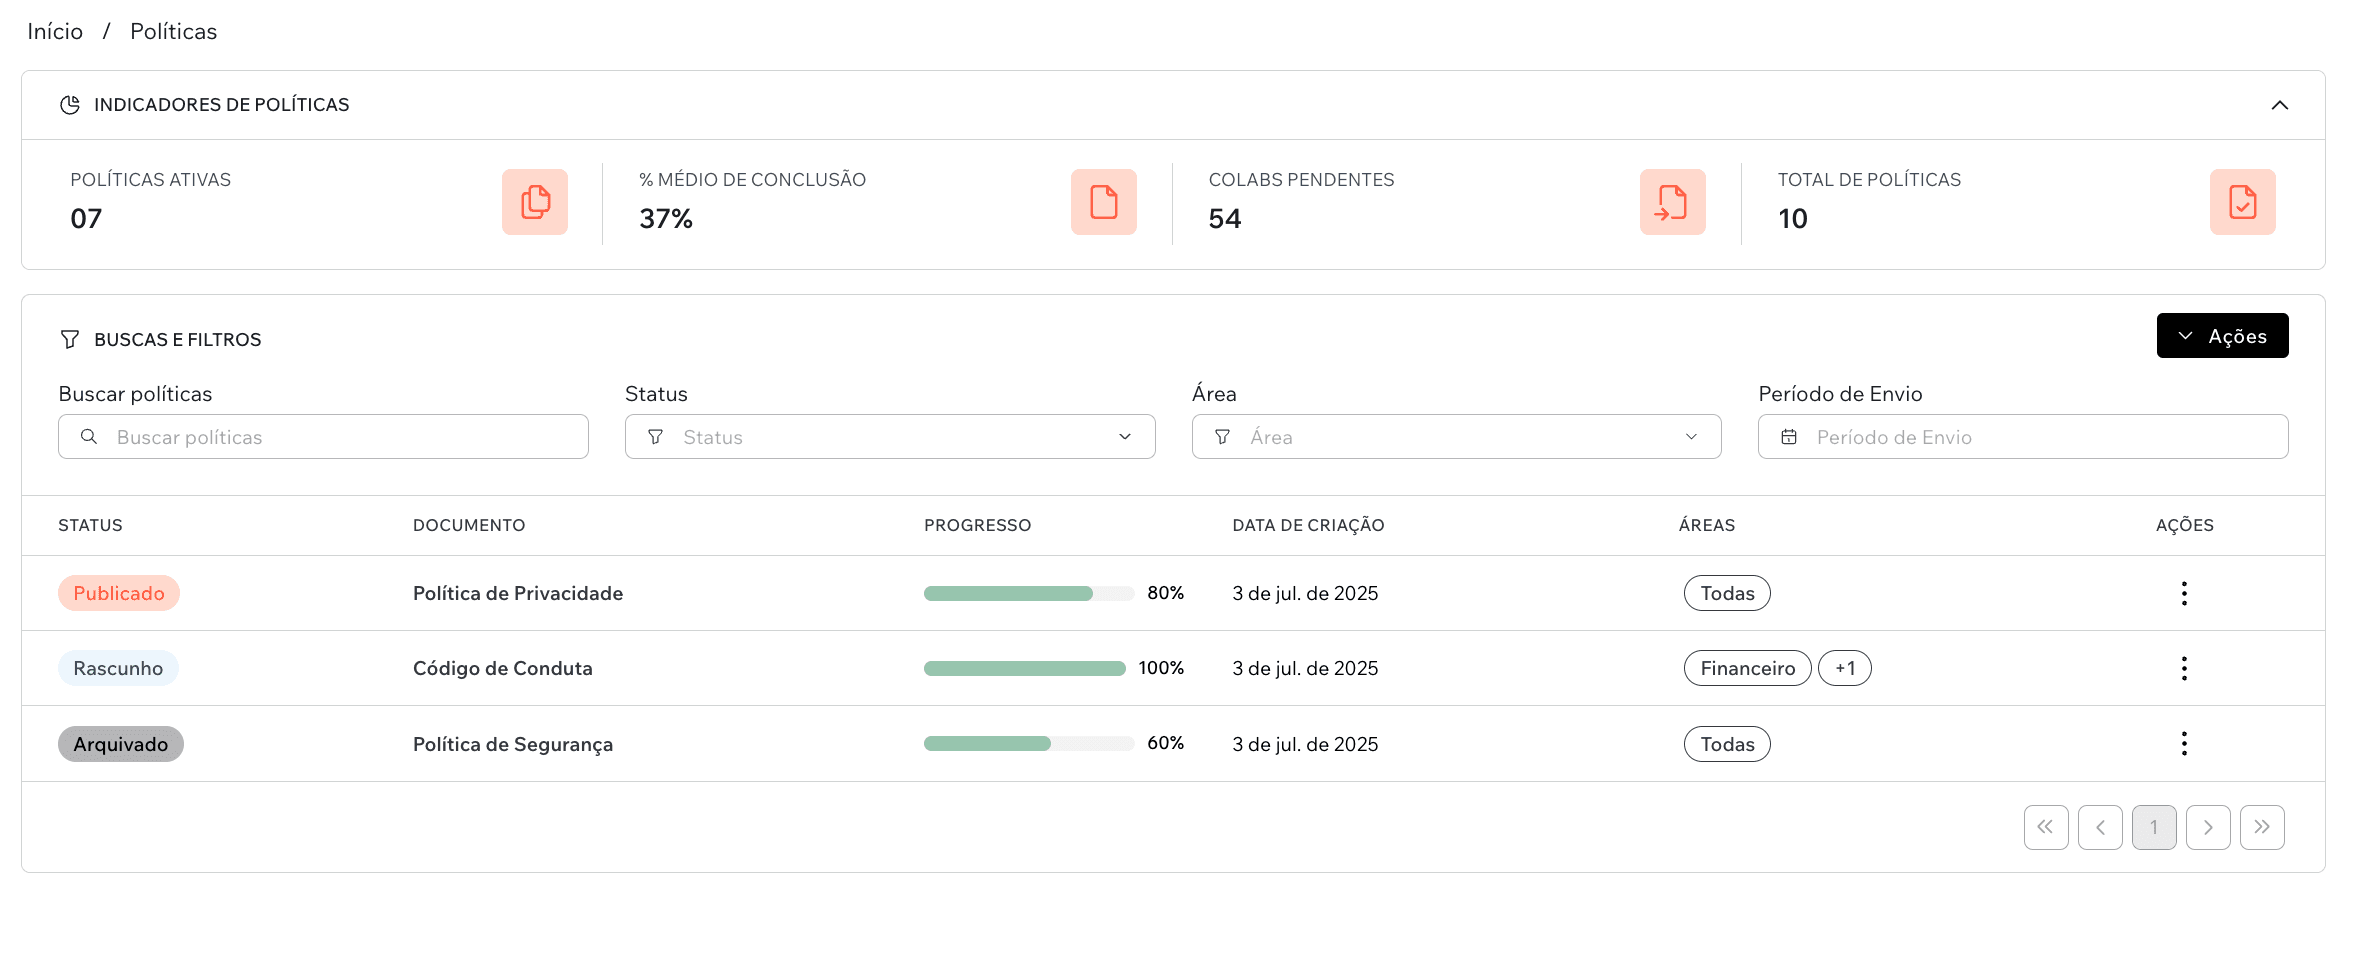
Task: Navigate to Início via the breadcrumb
Action: coord(55,31)
